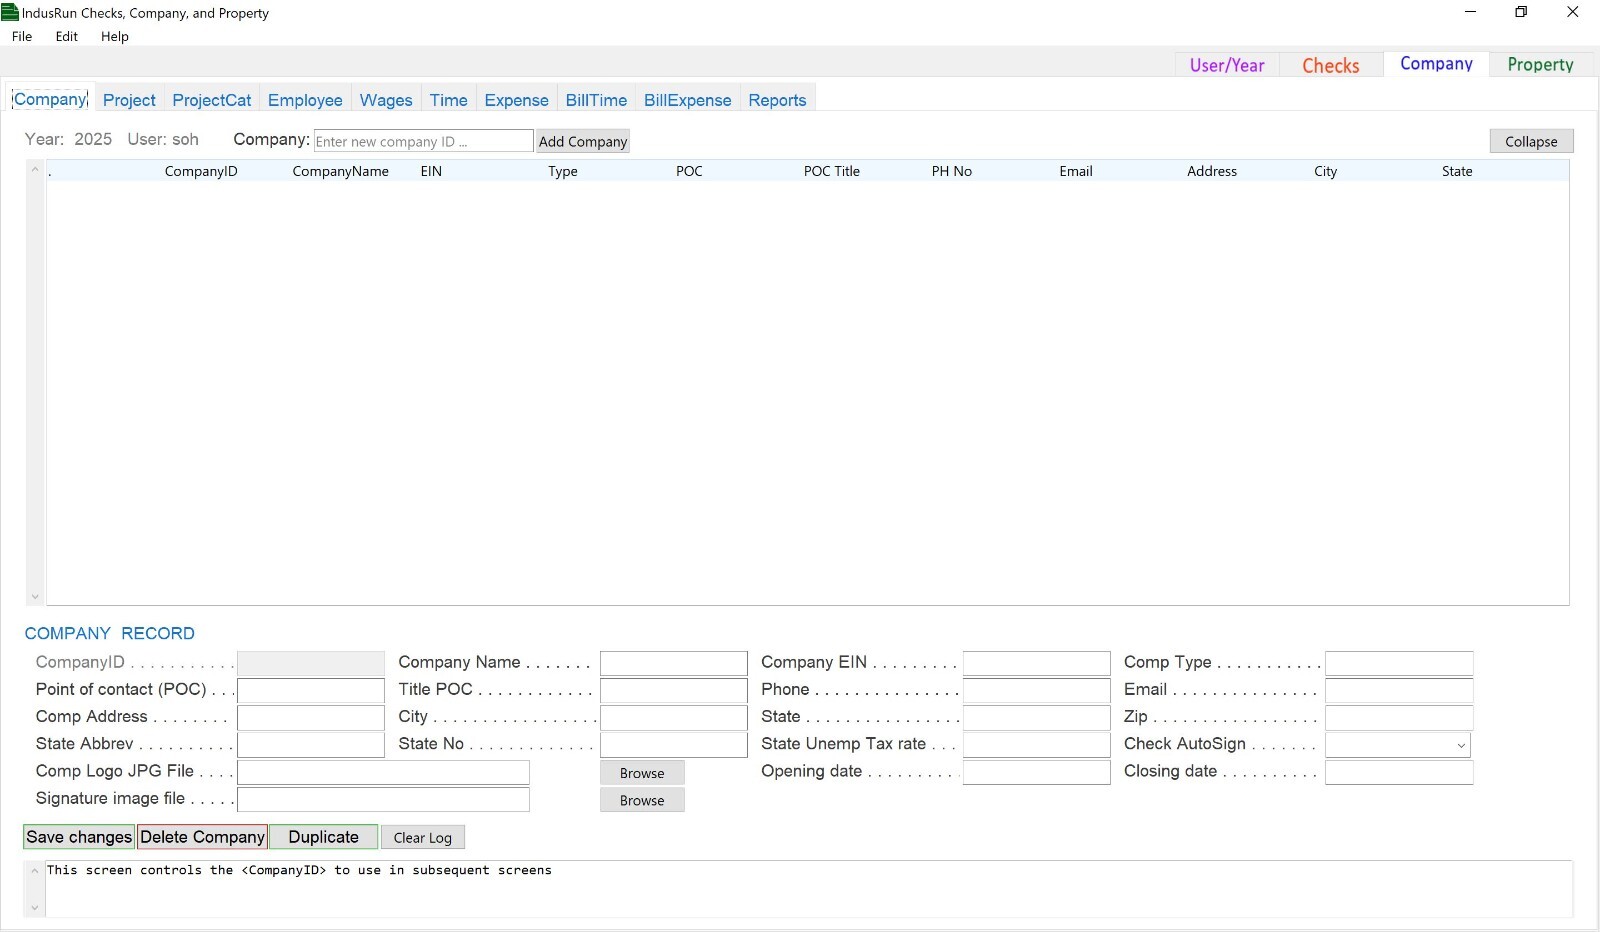Click the Add Company button

tap(583, 141)
